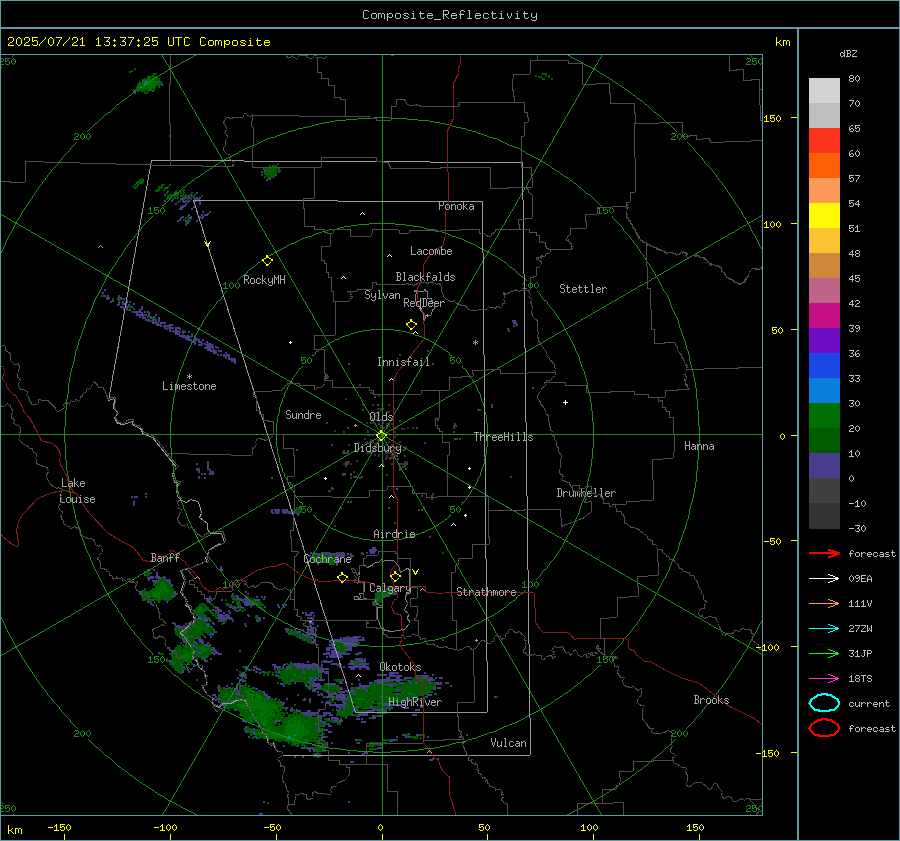Click the Red Deer city label

point(424,303)
